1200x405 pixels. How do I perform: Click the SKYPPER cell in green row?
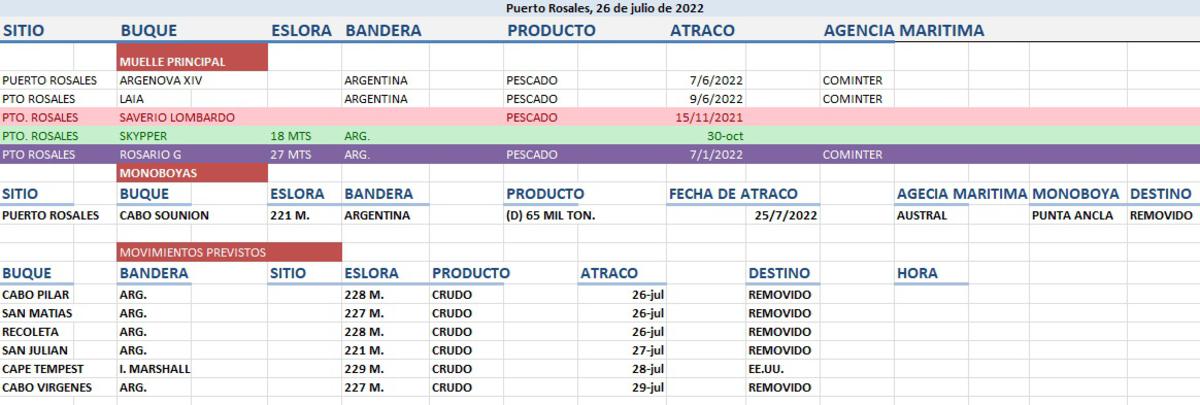pos(192,136)
